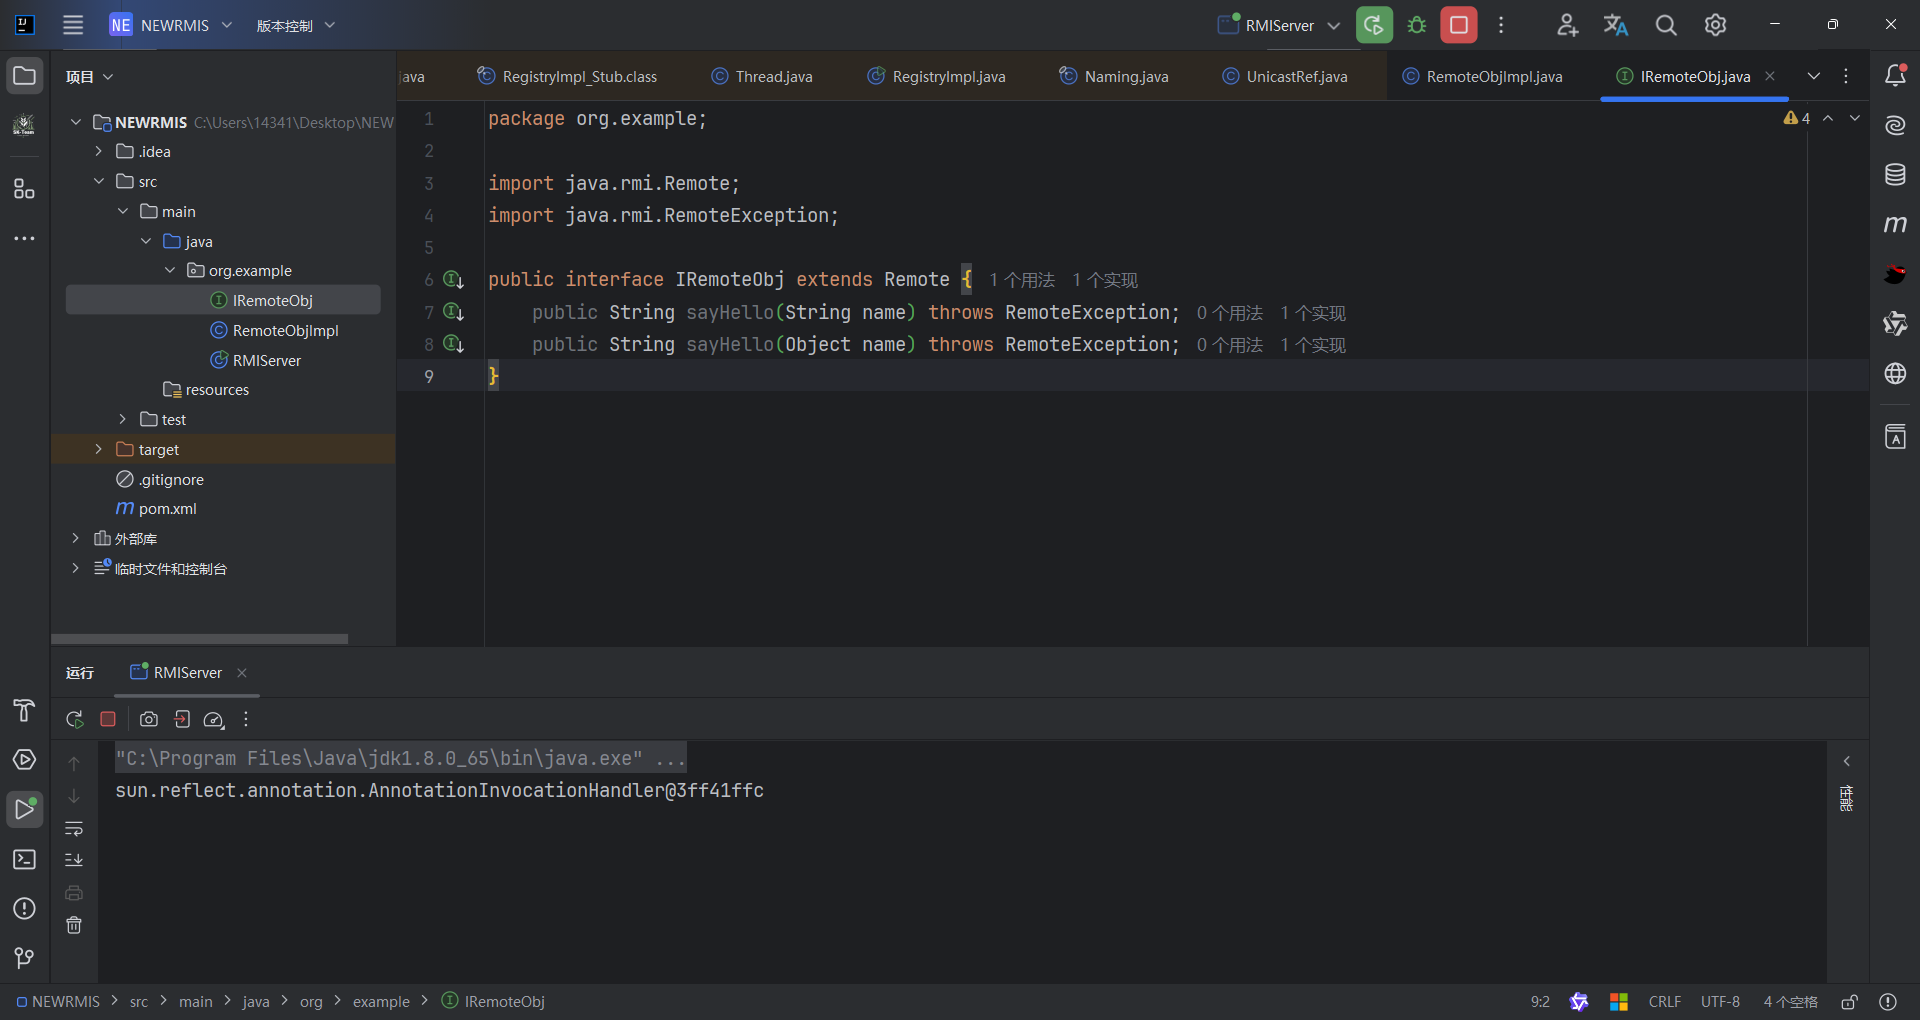Open Code With Me collaboration icon
The image size is (1920, 1020).
click(x=1567, y=25)
